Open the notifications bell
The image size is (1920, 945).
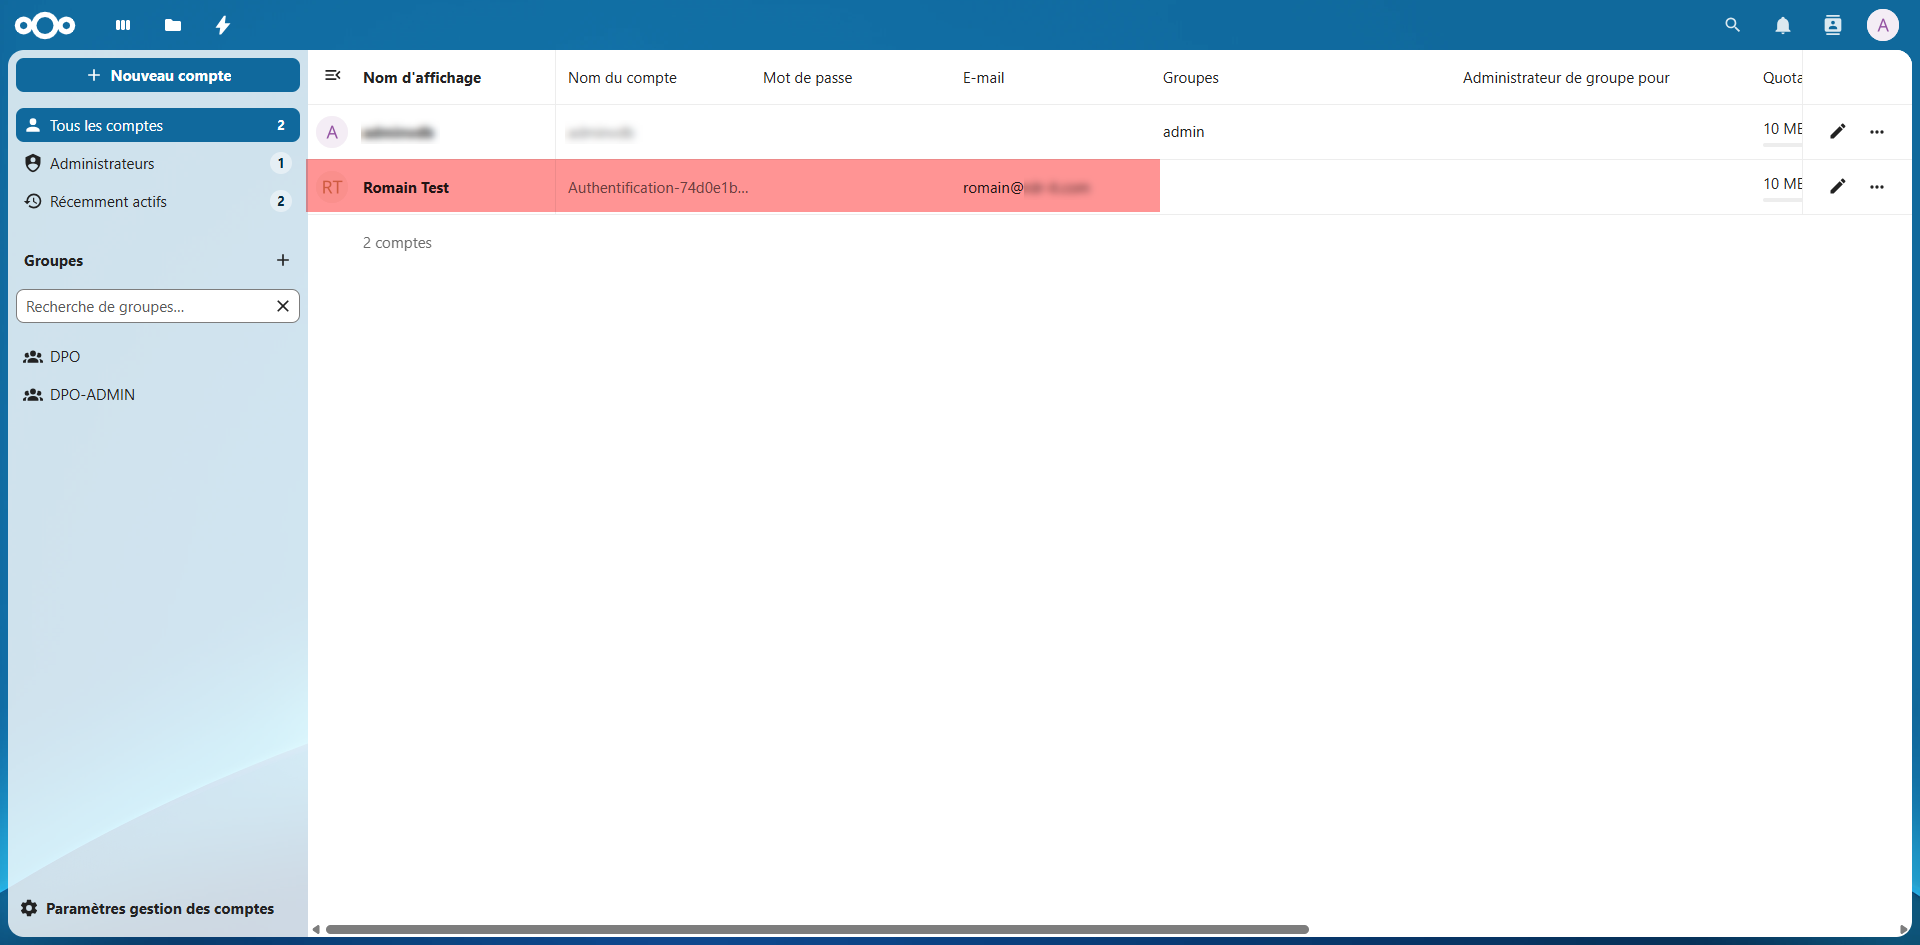pos(1783,25)
